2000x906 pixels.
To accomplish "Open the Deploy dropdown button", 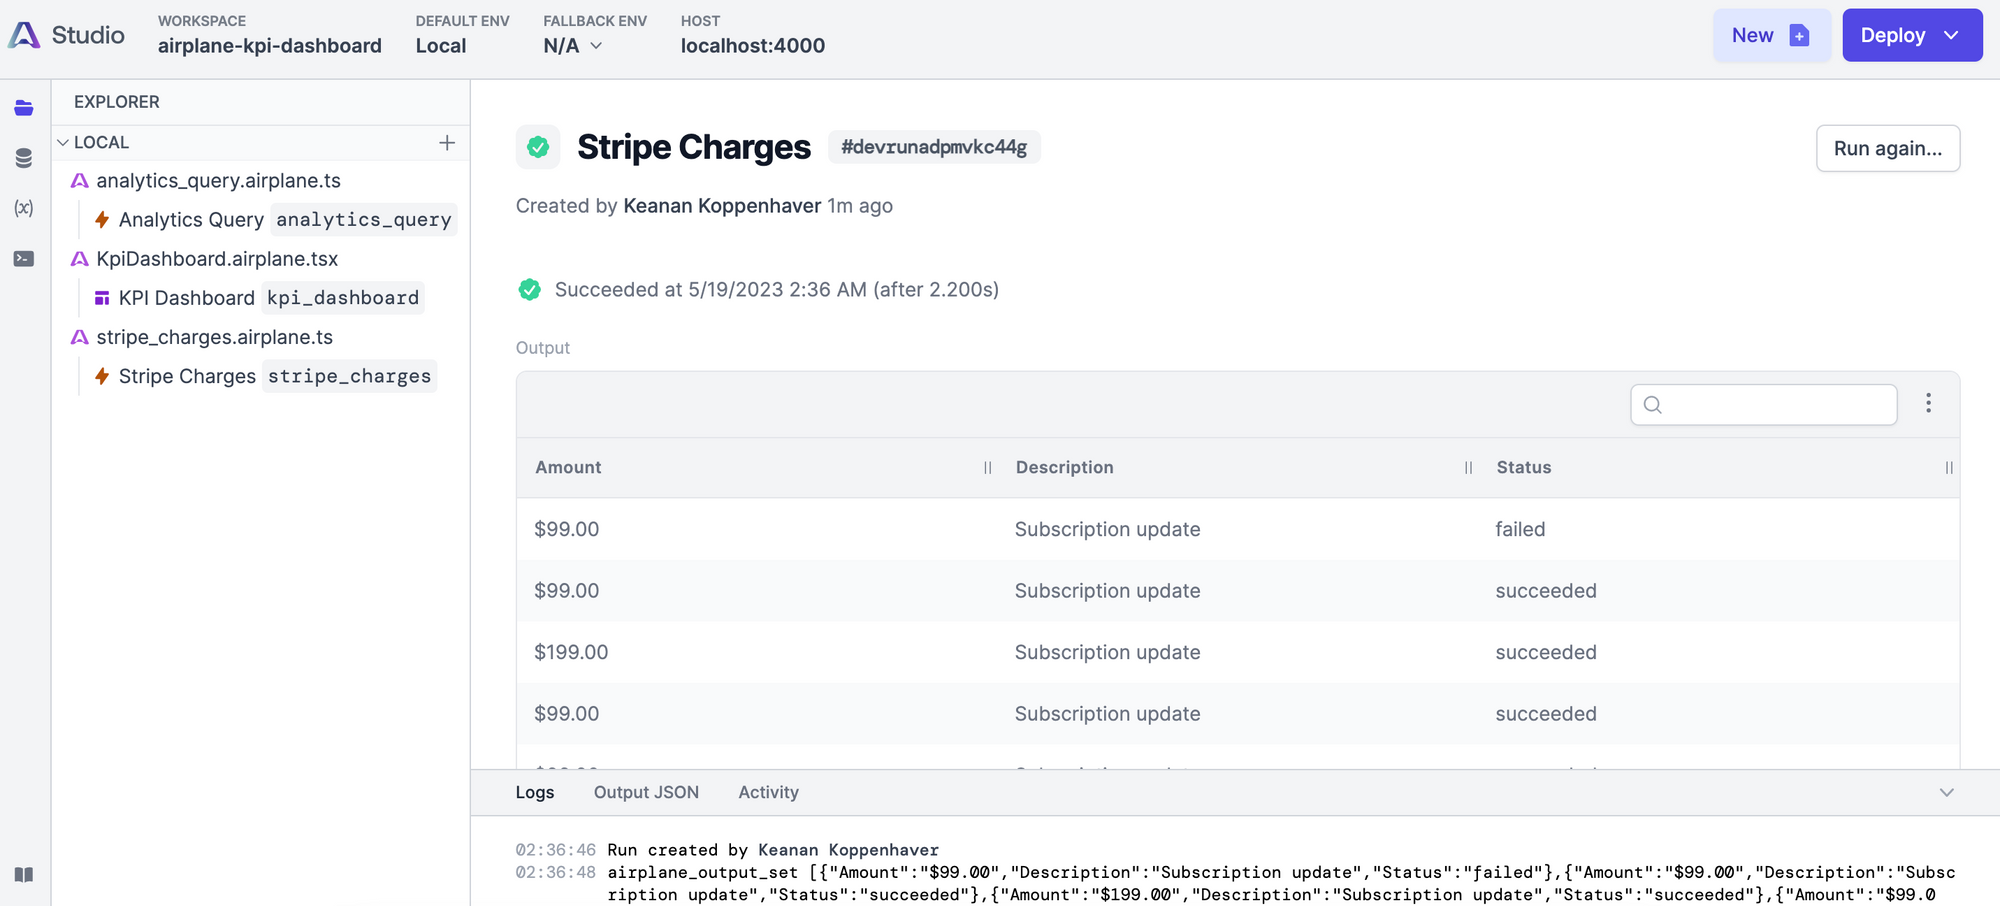I will point(1912,35).
